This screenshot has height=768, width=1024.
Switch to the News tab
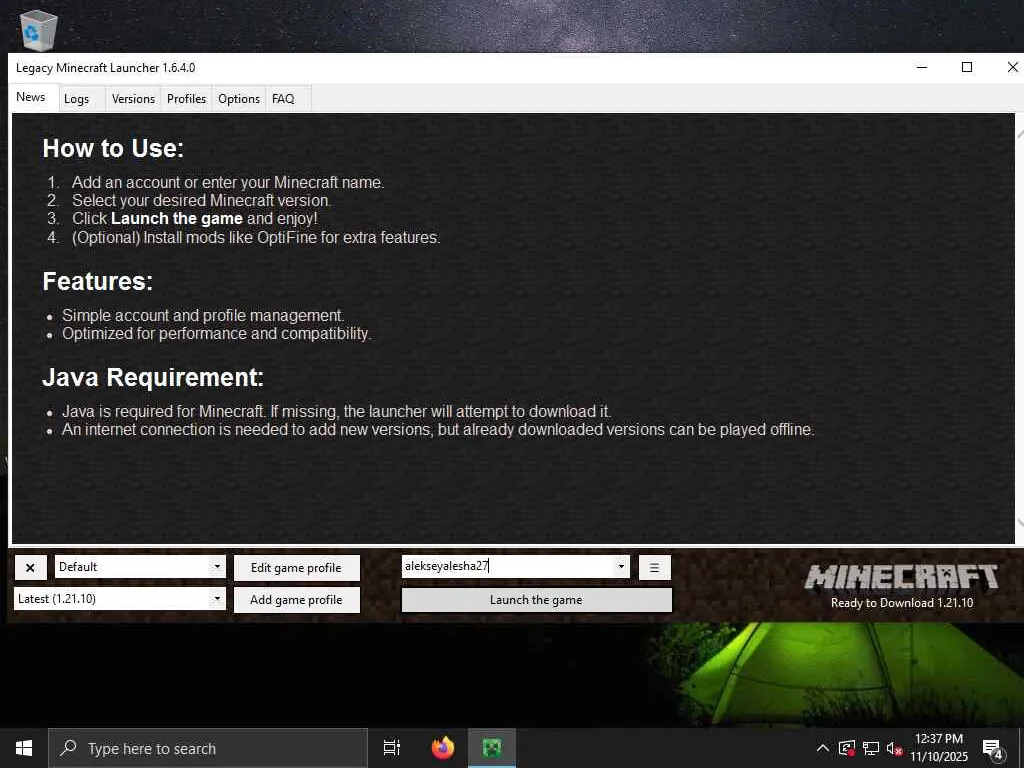tap(33, 97)
